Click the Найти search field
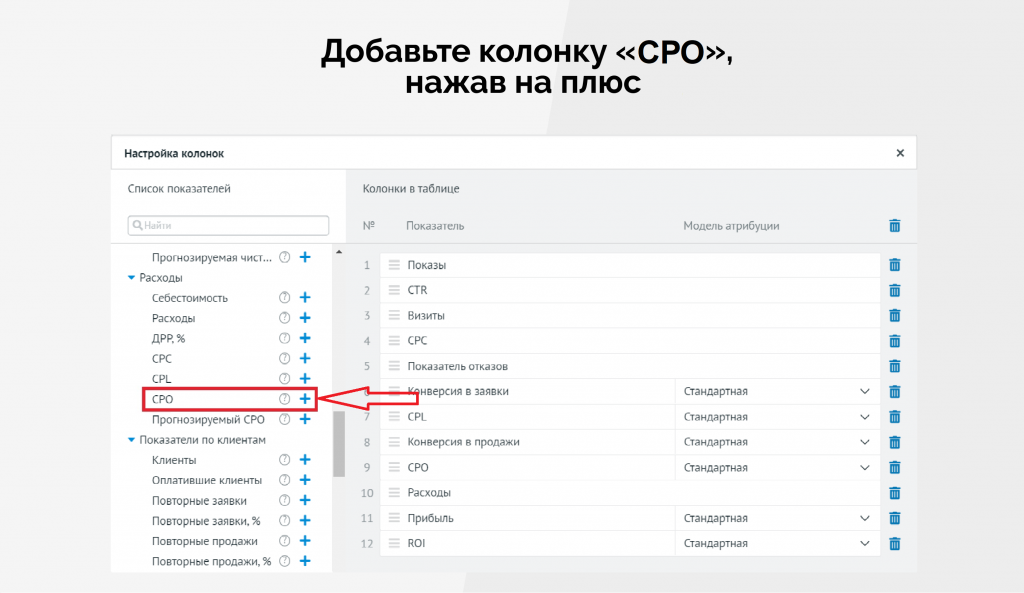This screenshot has width=1024, height=593. click(228, 226)
